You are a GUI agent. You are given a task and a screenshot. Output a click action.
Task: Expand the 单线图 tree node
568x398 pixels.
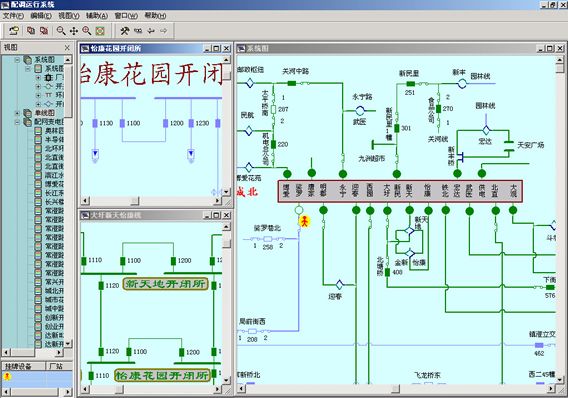17,113
